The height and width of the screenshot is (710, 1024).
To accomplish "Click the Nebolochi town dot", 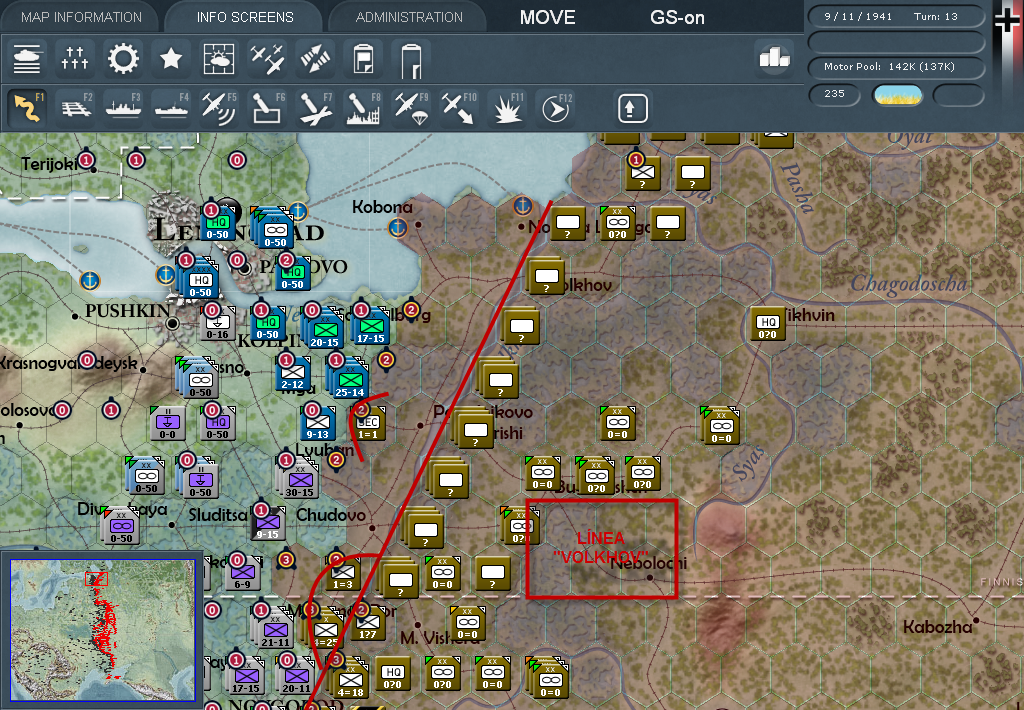I will pos(649,577).
